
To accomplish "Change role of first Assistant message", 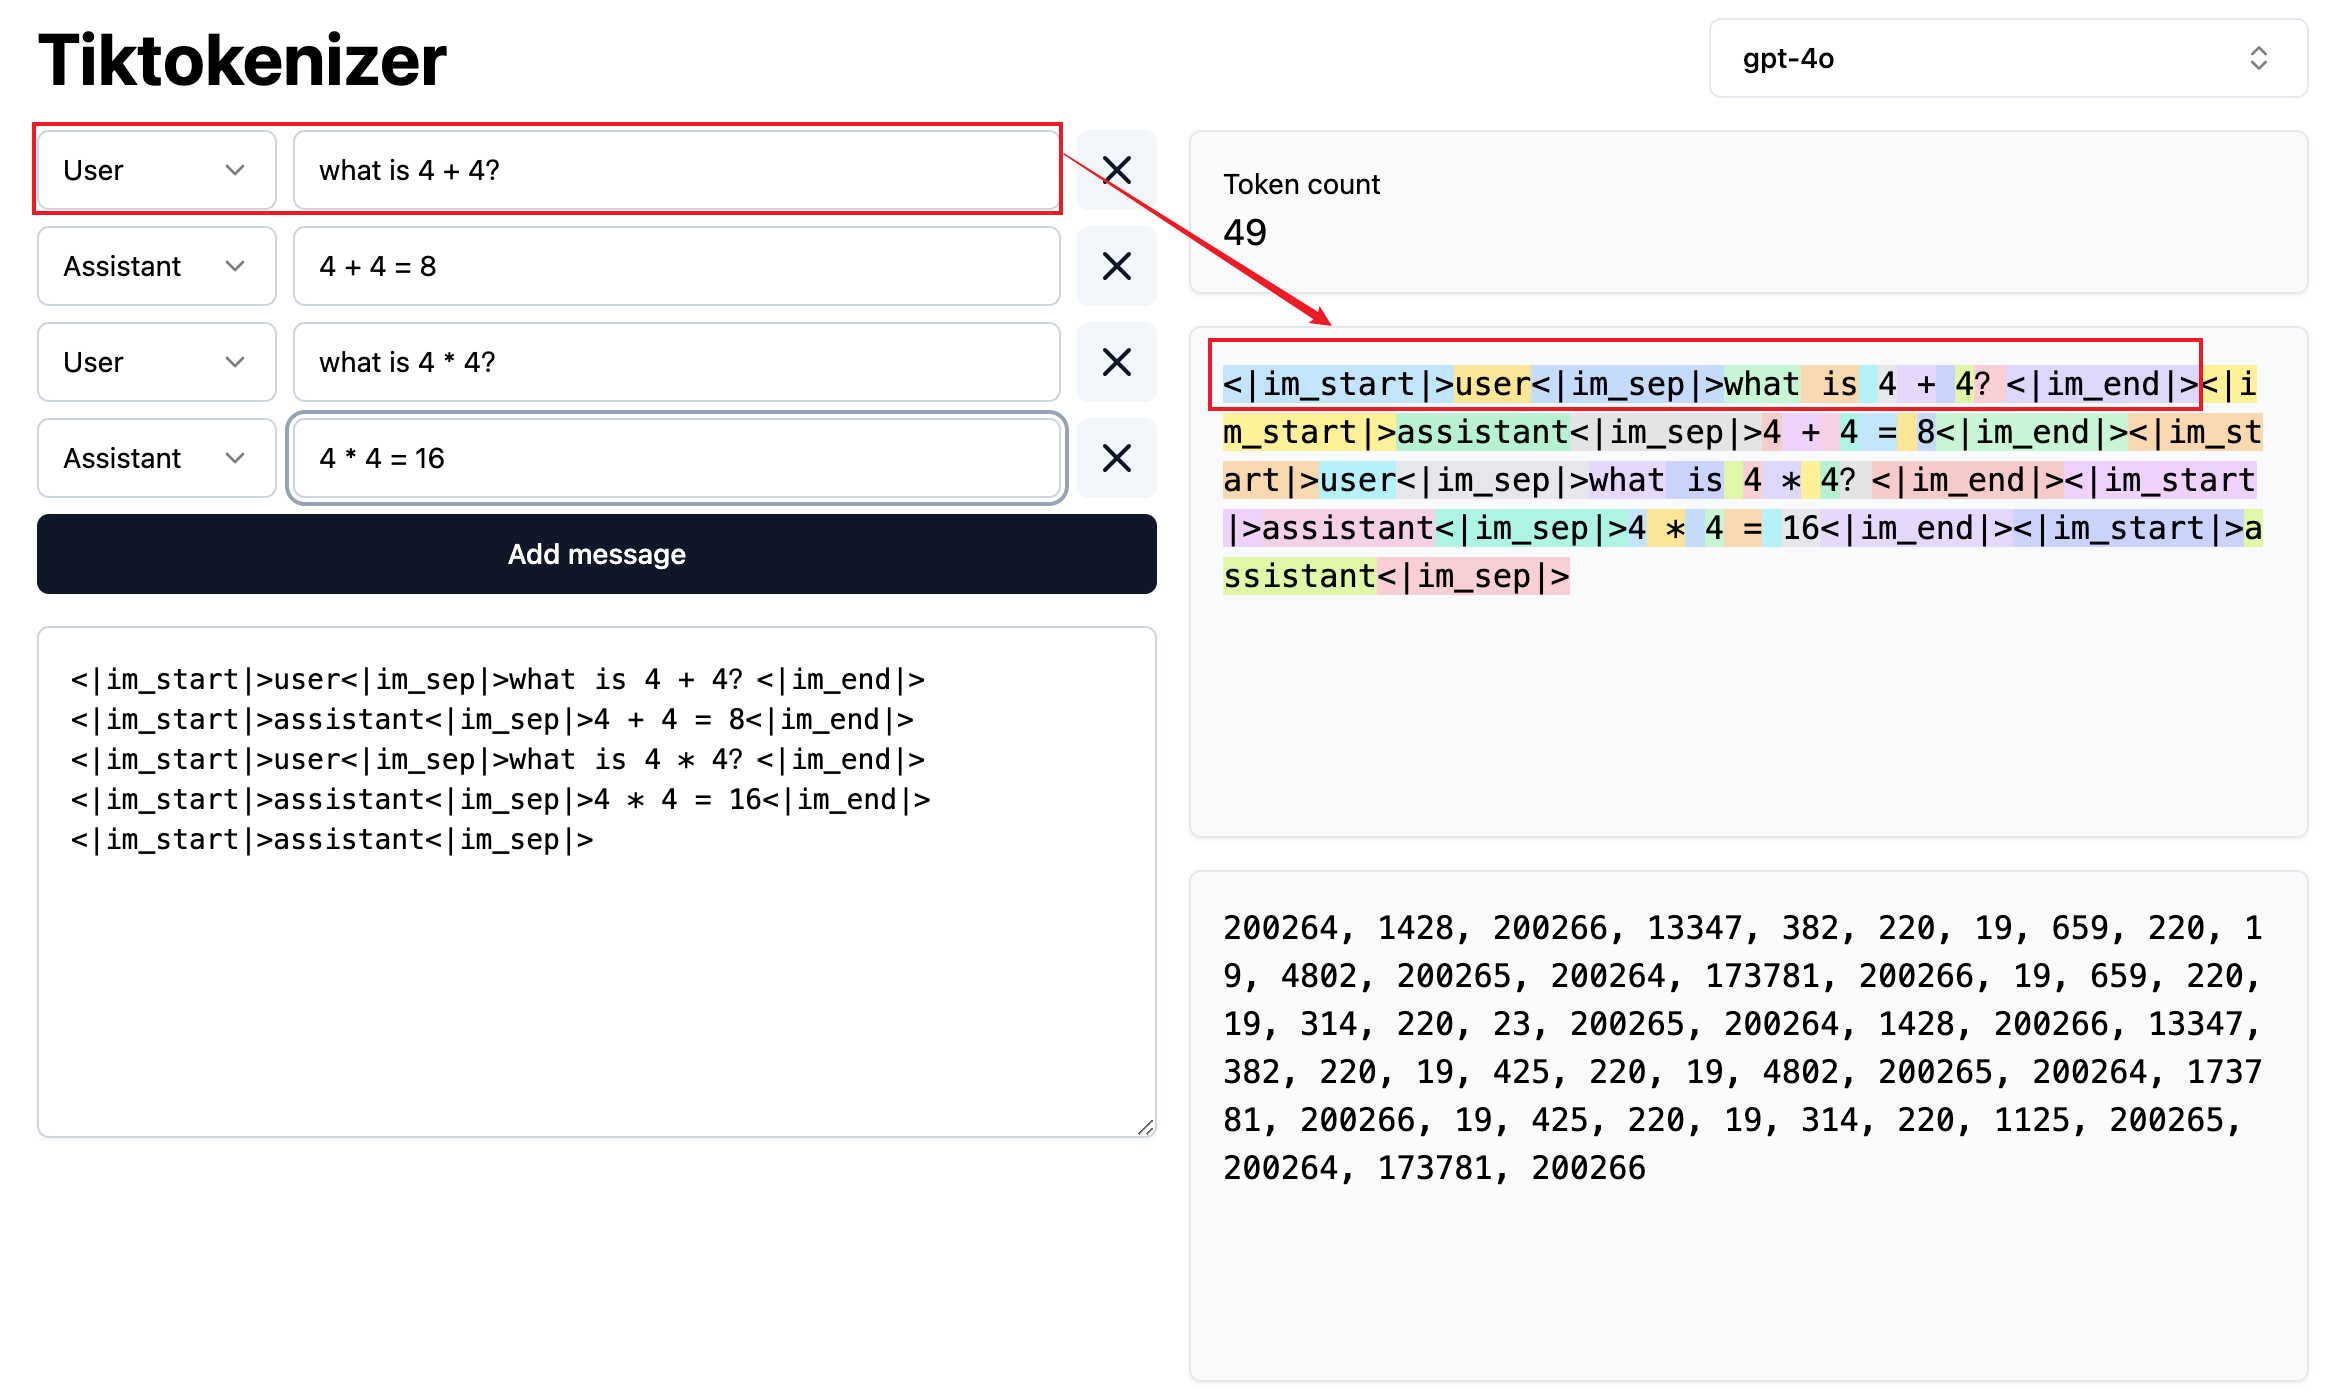I will point(156,266).
